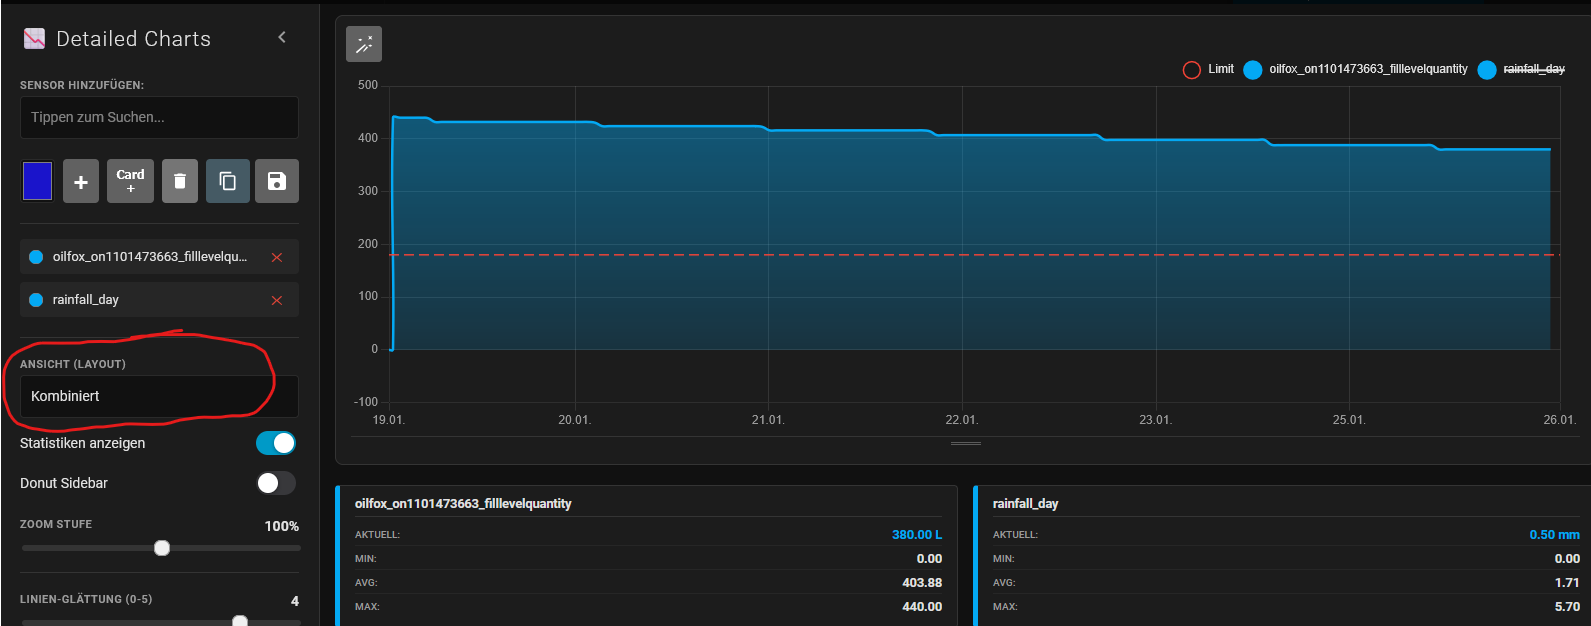Click the plus icon to add sensor

click(x=81, y=181)
